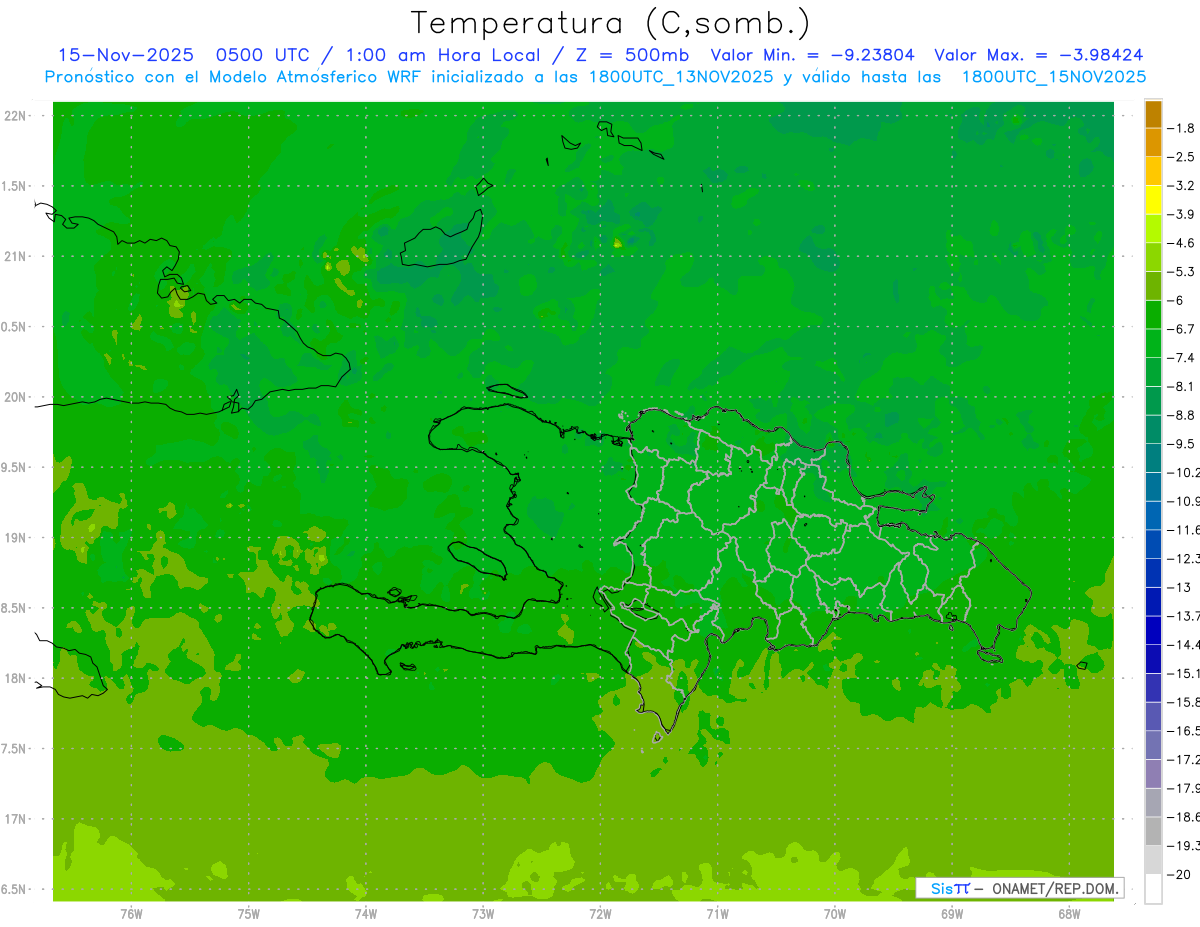Click the "72W" longitude axis label
This screenshot has width=1200, height=927.
(600, 913)
